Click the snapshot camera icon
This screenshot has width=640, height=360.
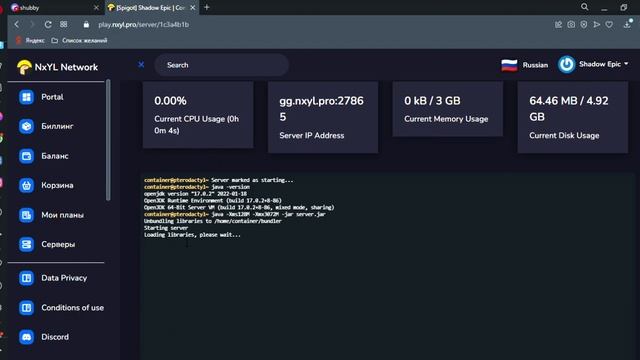click(571, 24)
